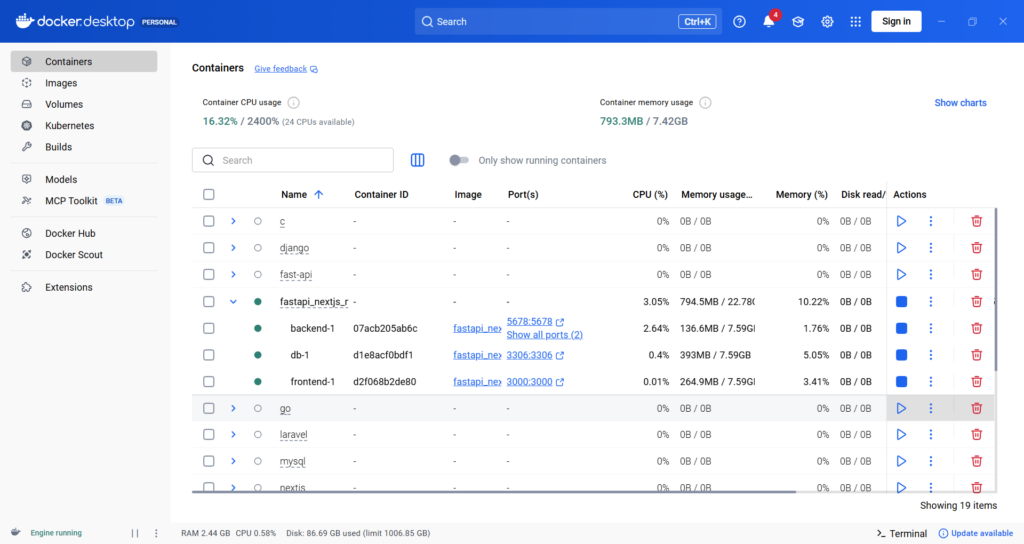Stop the fastapi_nextjs_r compose stack
Screen dimensions: 1024x544
[901, 302]
